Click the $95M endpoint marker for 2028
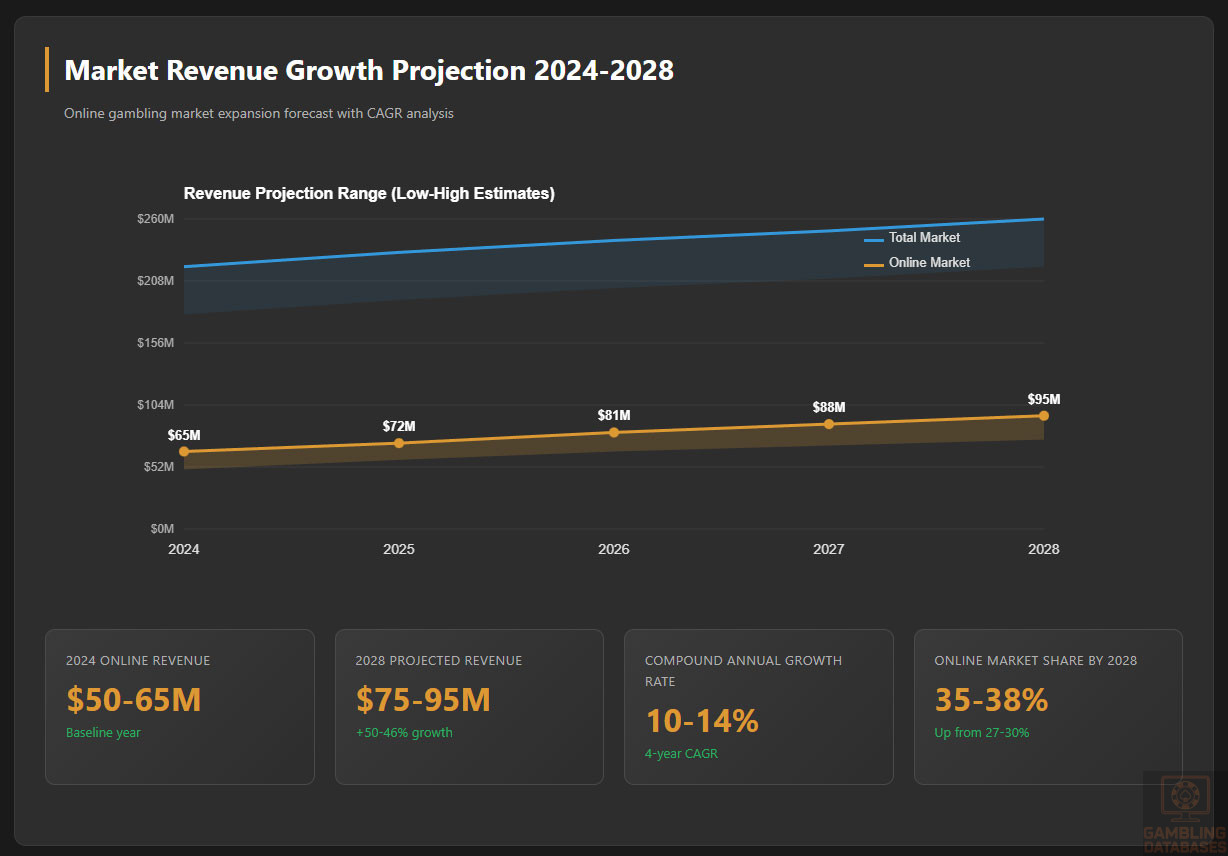The image size is (1228, 856). tap(1044, 413)
